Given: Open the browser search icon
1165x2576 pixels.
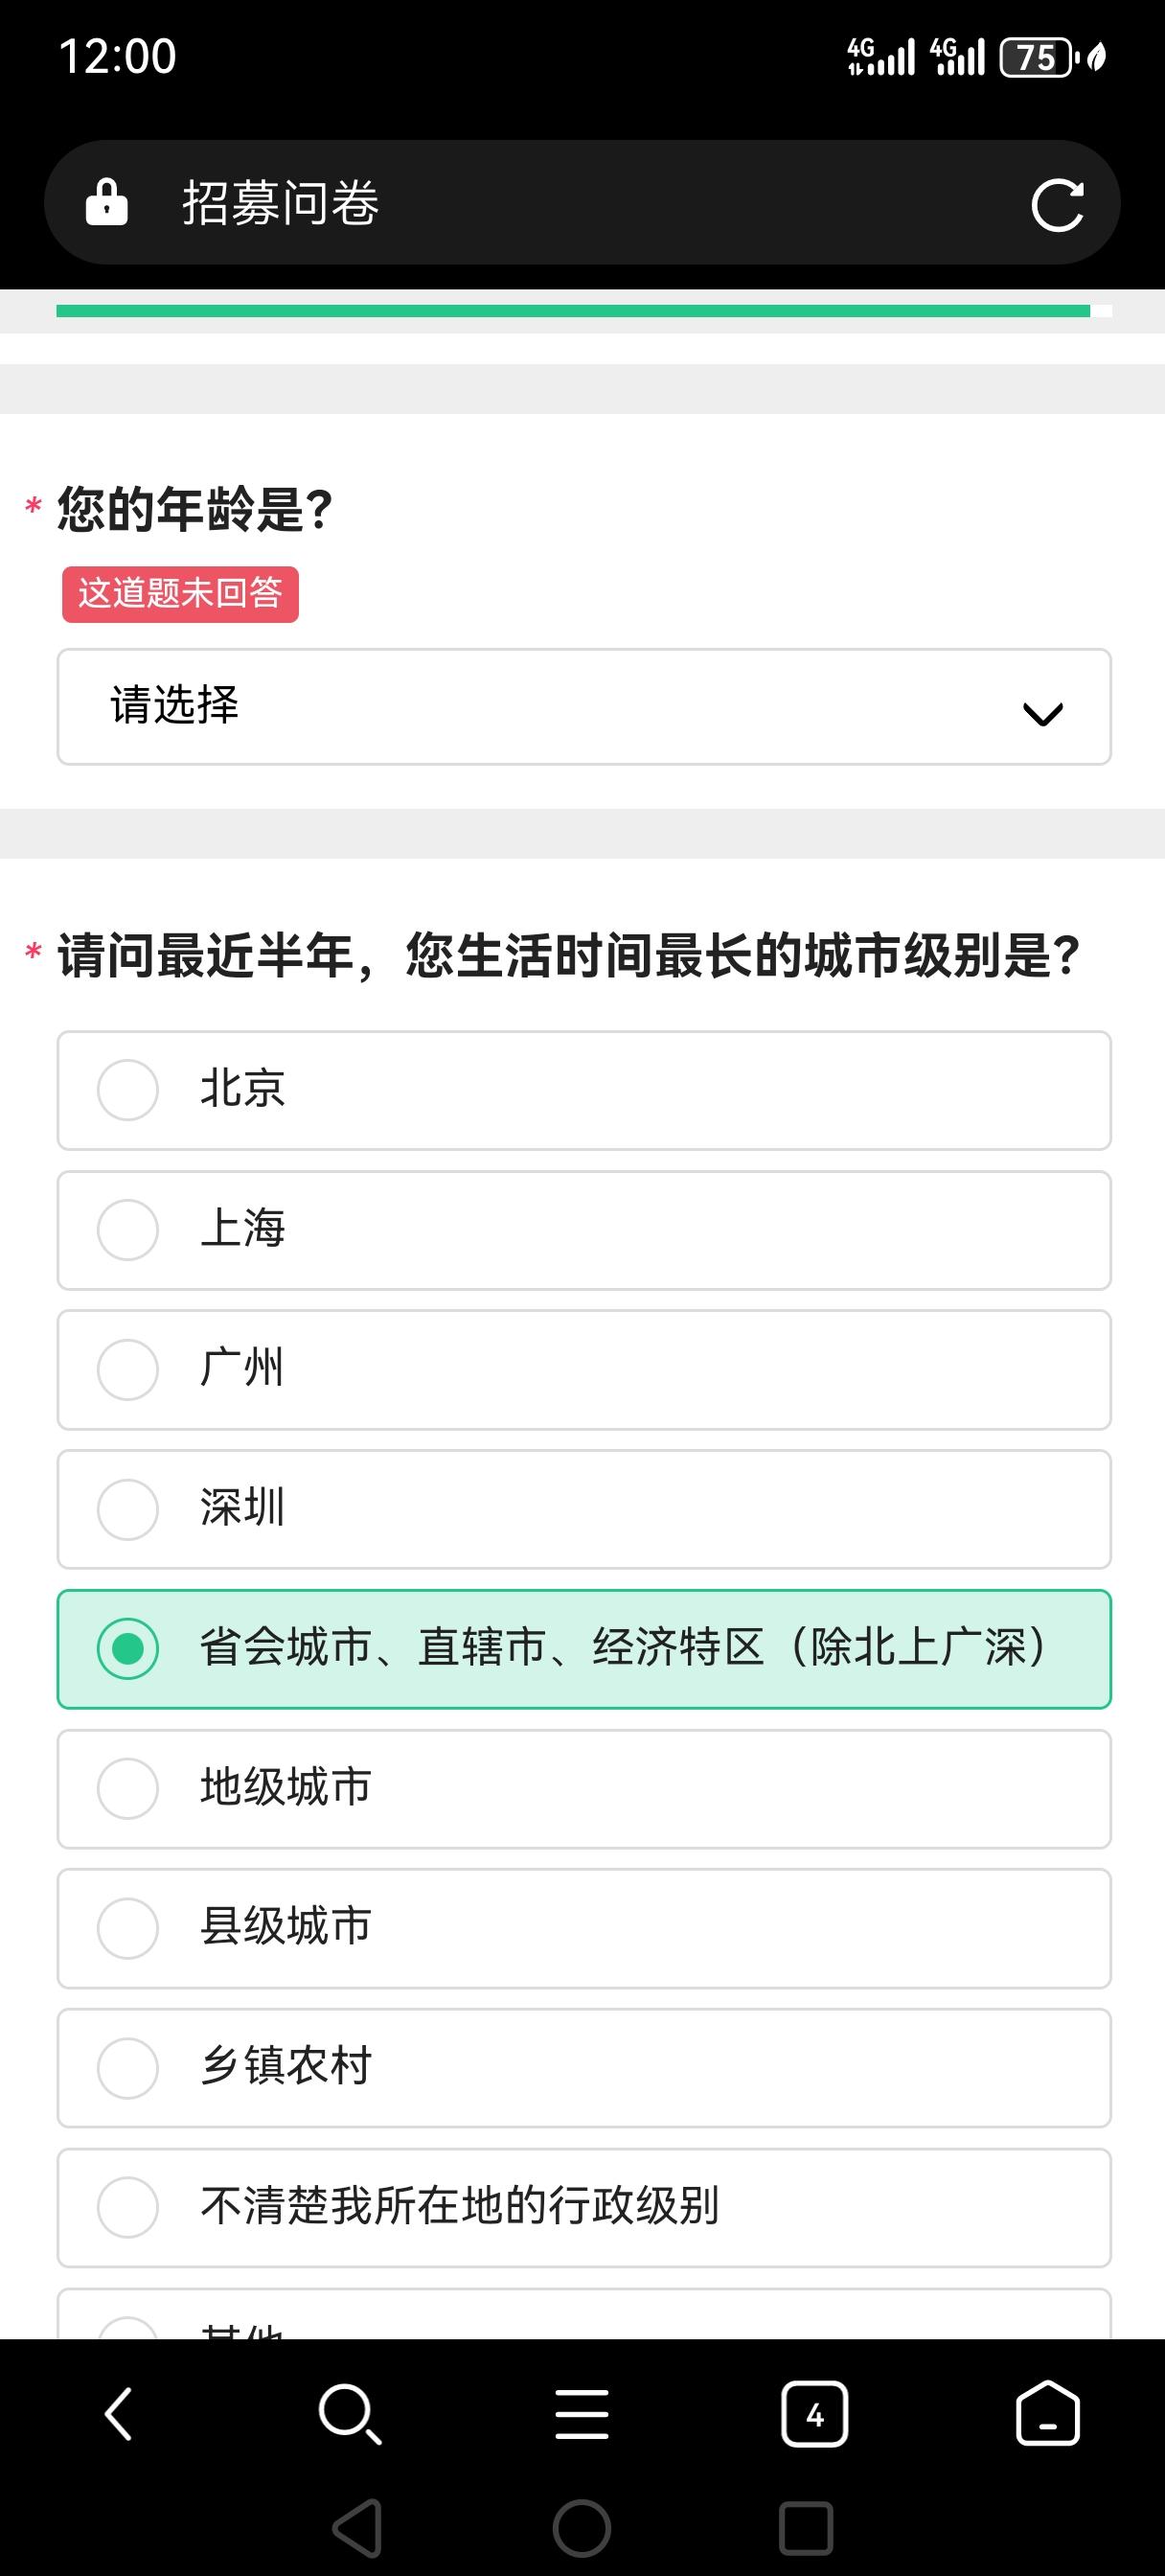Looking at the screenshot, I should [x=349, y=2415].
